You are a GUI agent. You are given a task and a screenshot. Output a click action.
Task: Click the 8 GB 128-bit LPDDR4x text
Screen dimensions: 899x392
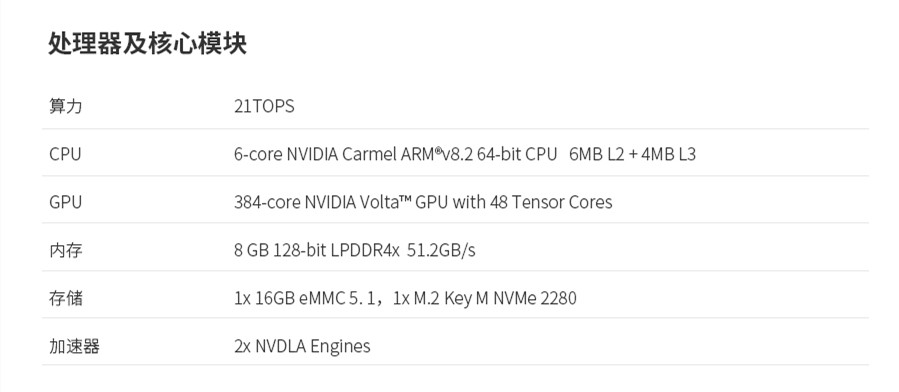[x=316, y=250]
